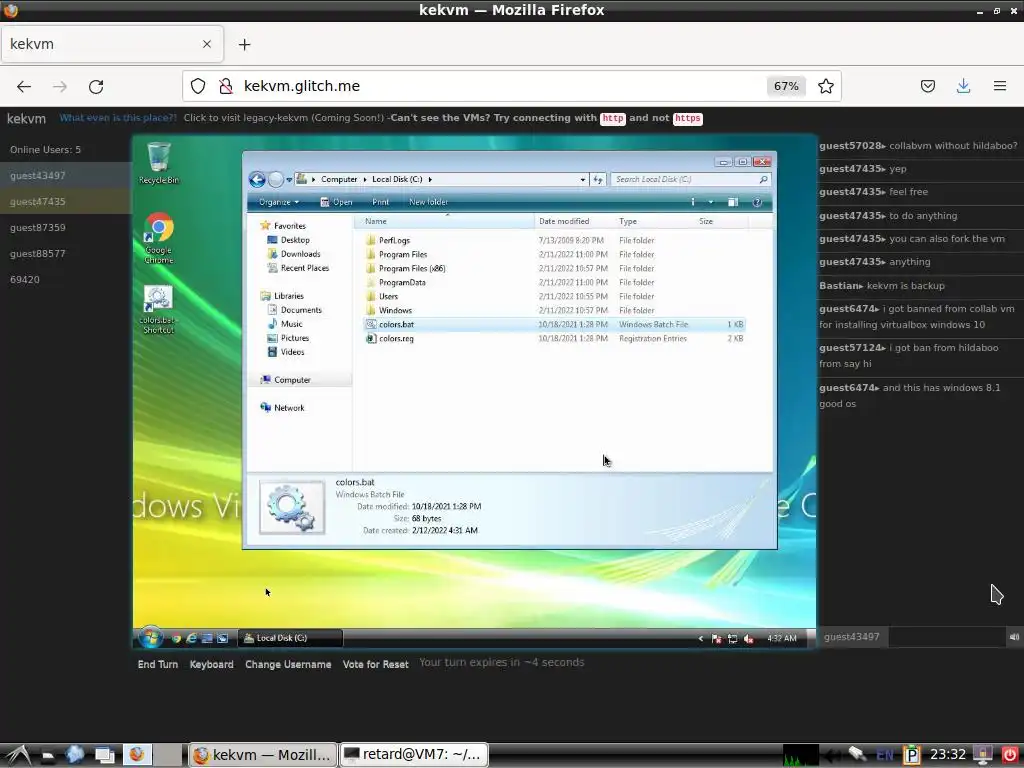Select Computer breadcrumb in address bar

click(x=339, y=180)
